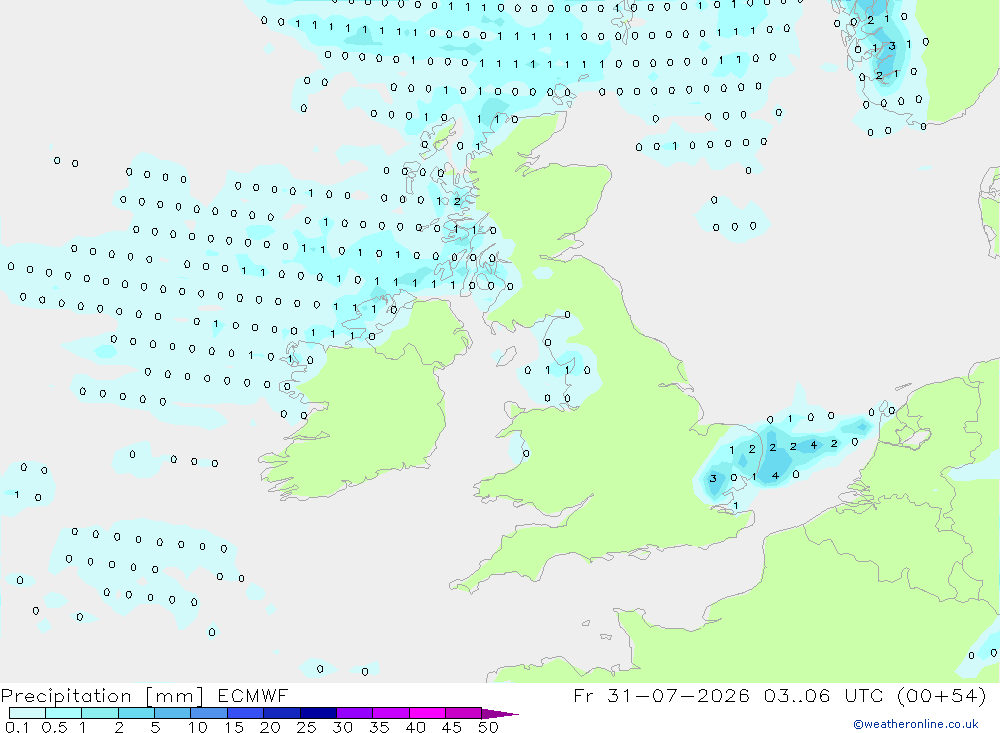This screenshot has width=1000, height=733.
Task: Click the legend label "30"
Action: (x=342, y=727)
